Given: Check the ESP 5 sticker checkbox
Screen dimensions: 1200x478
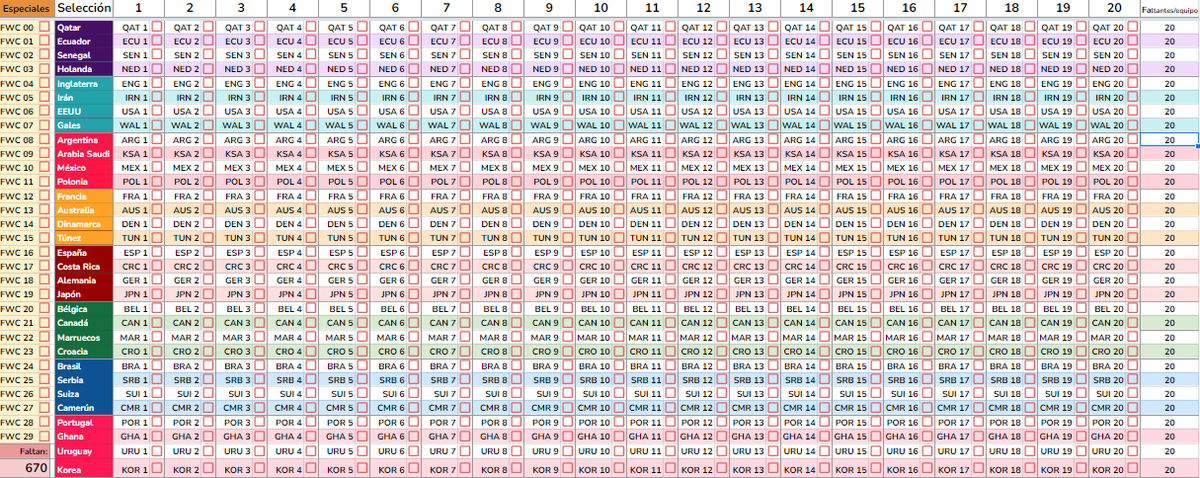Looking at the screenshot, I should click(x=364, y=253).
